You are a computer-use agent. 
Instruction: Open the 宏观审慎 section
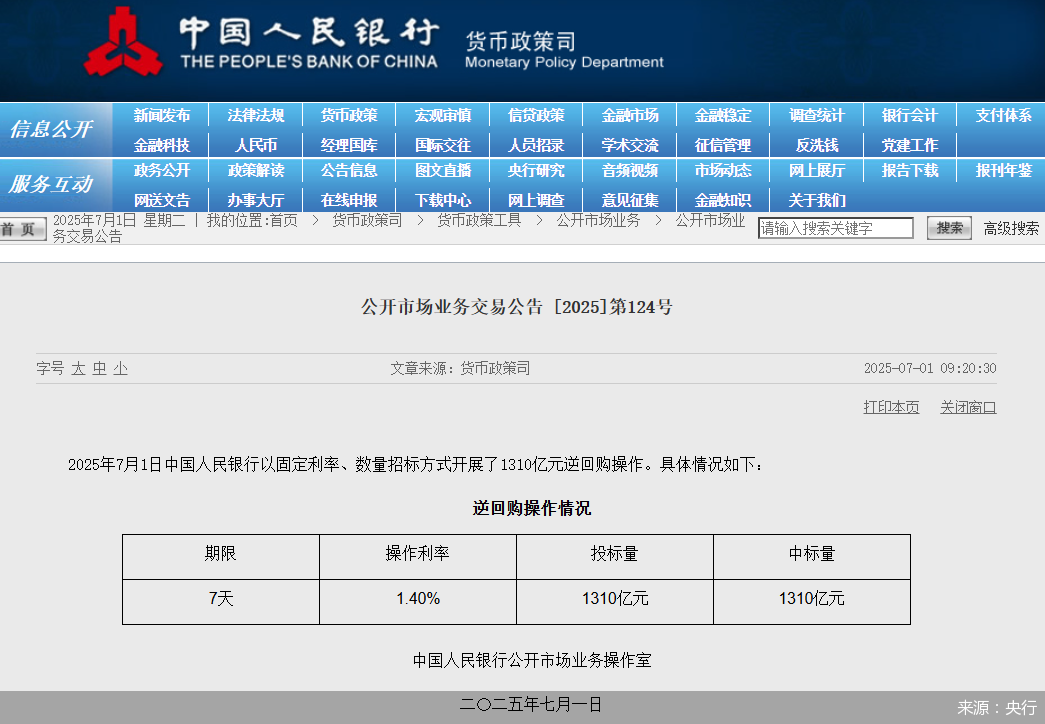(443, 115)
